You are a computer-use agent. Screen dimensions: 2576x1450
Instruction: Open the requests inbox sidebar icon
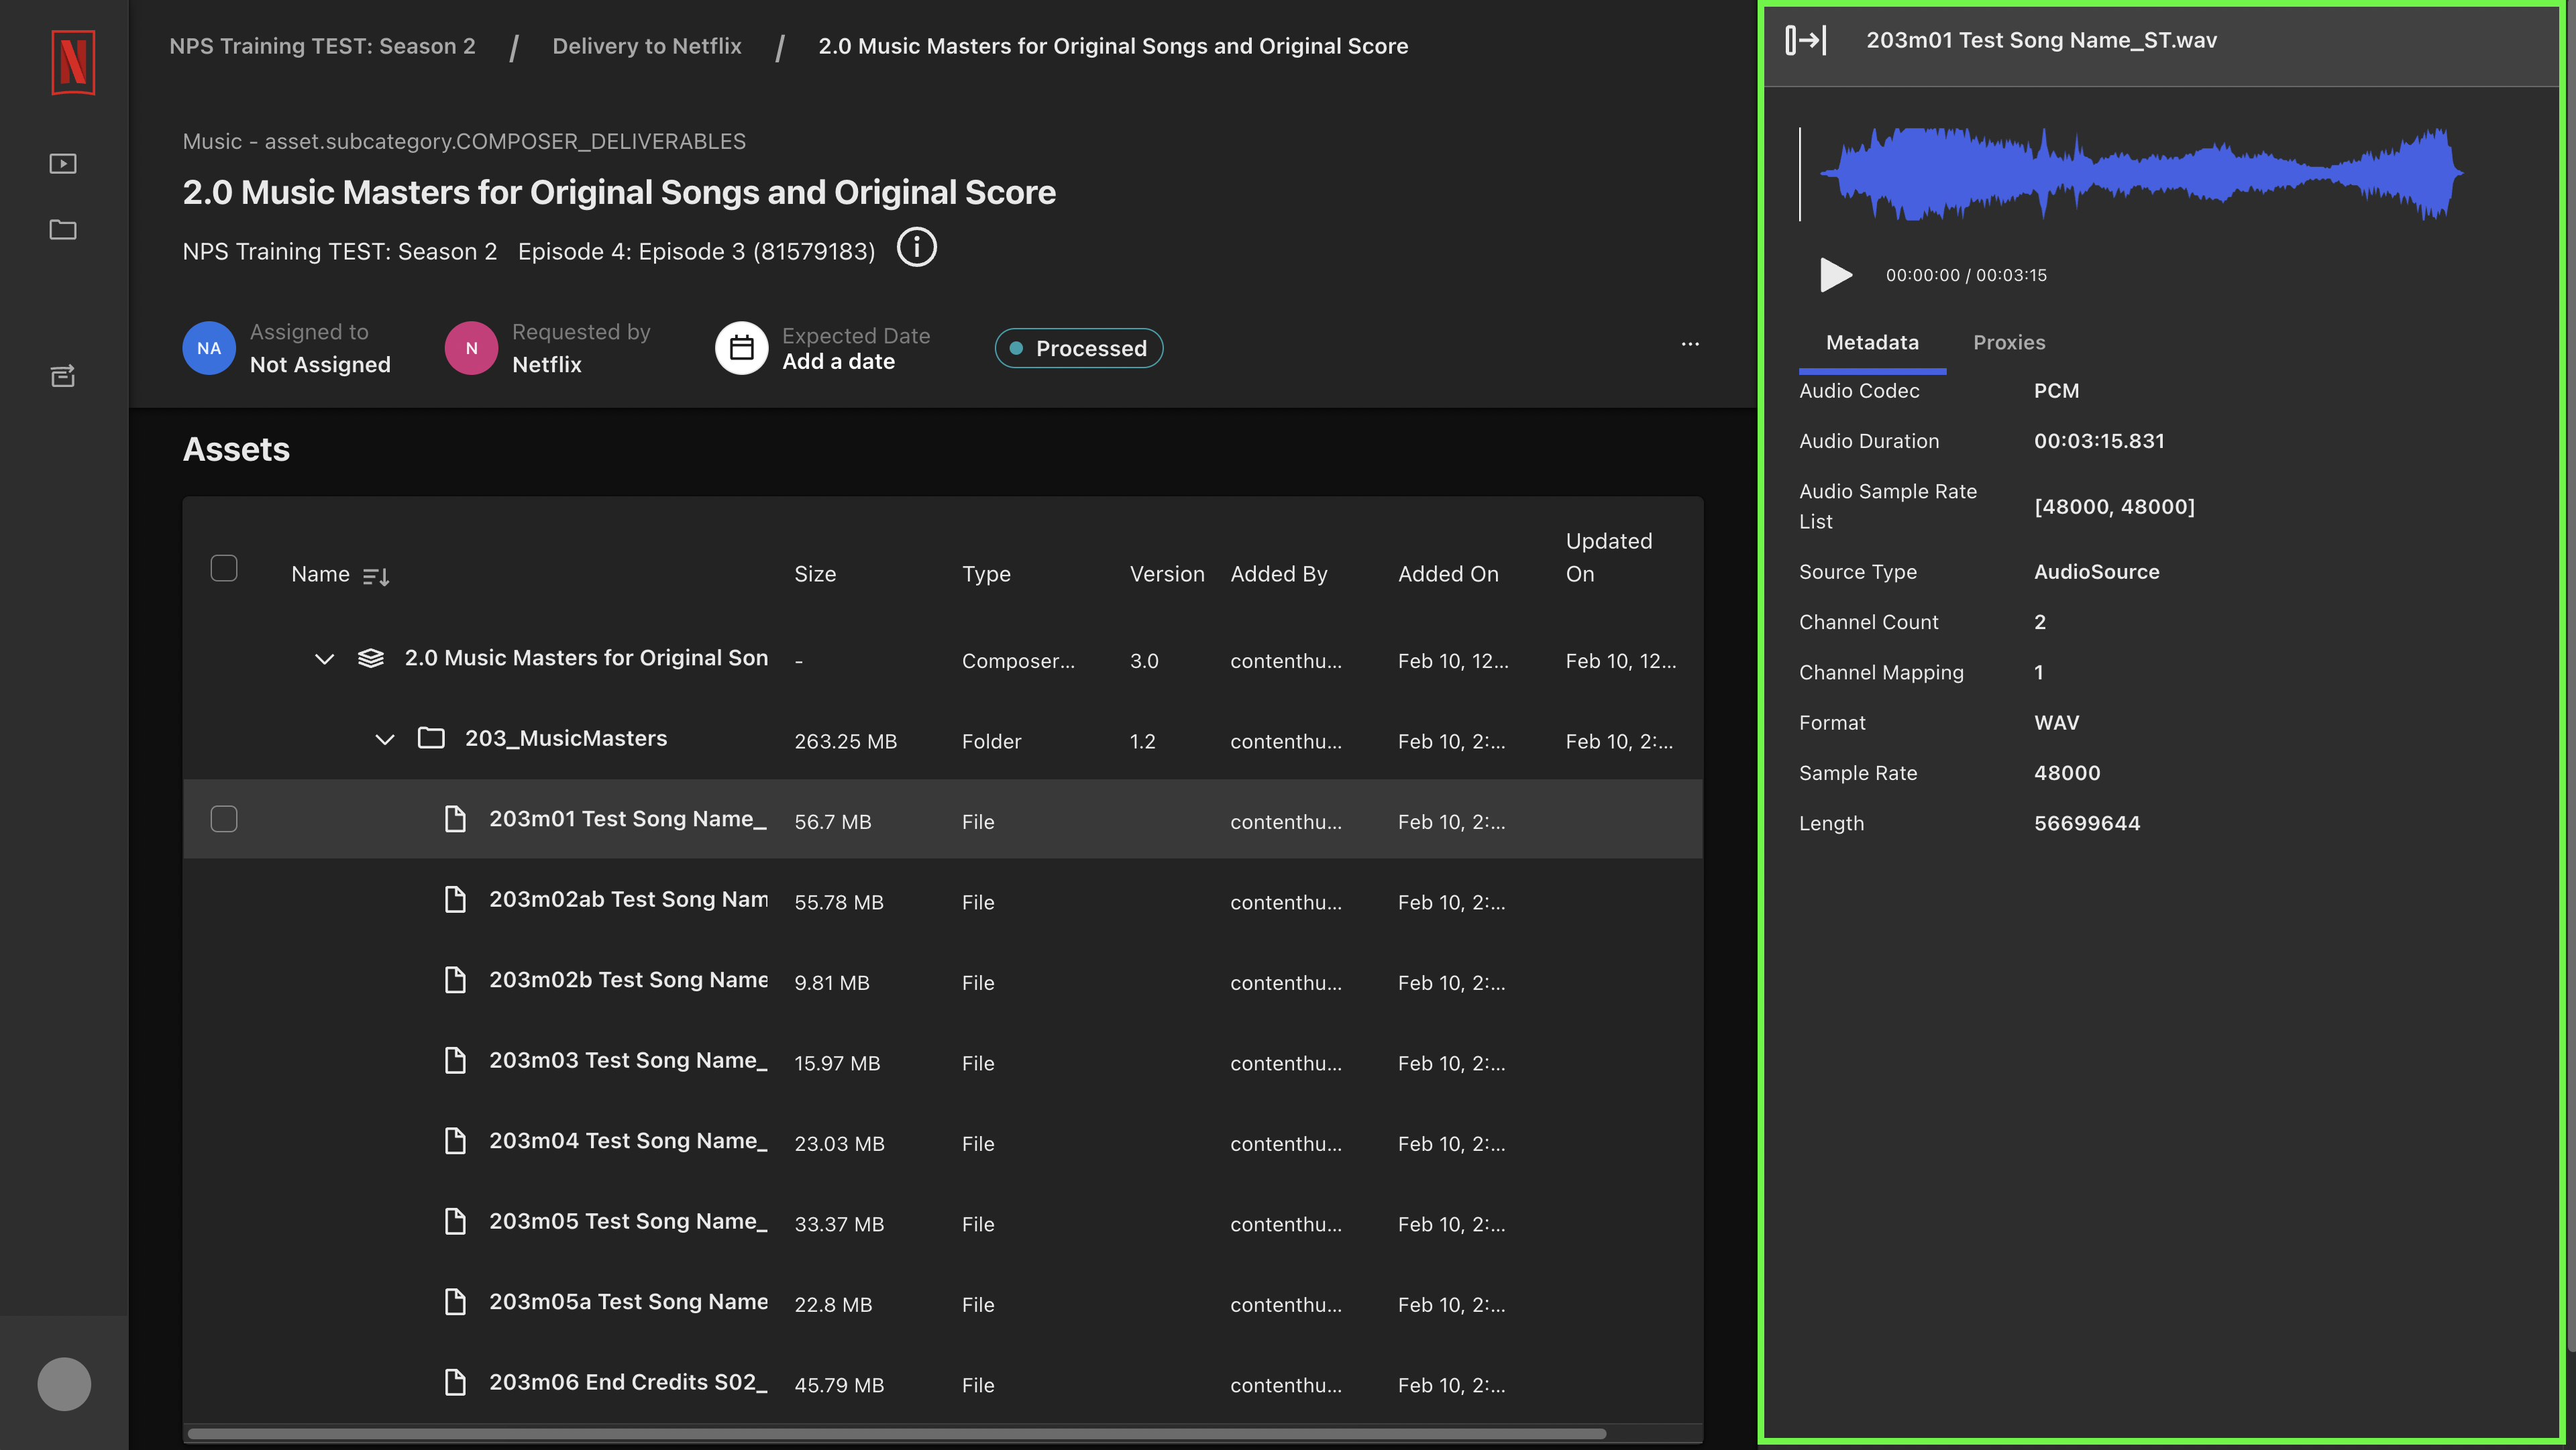pyautogui.click(x=63, y=375)
